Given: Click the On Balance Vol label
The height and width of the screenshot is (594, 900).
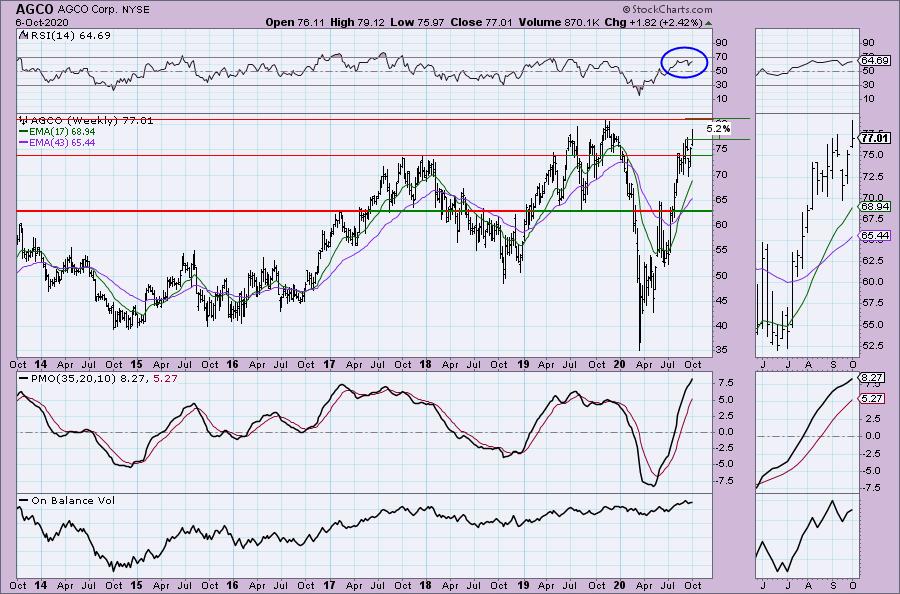Looking at the screenshot, I should click(73, 500).
